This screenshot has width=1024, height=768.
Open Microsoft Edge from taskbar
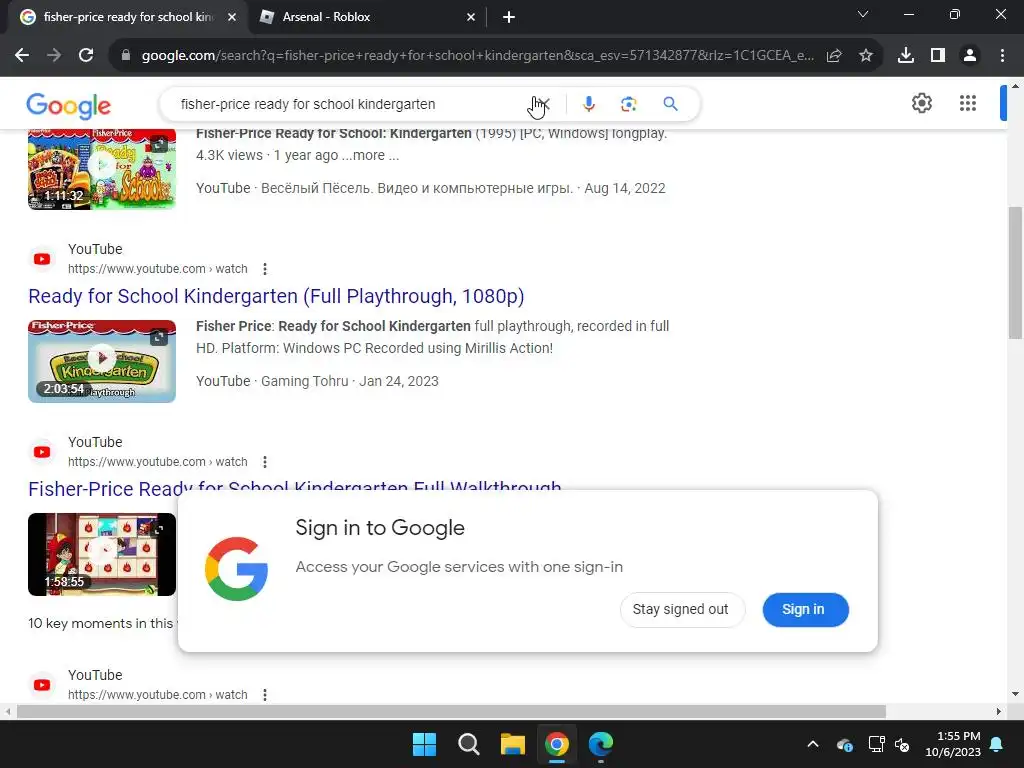tap(601, 744)
